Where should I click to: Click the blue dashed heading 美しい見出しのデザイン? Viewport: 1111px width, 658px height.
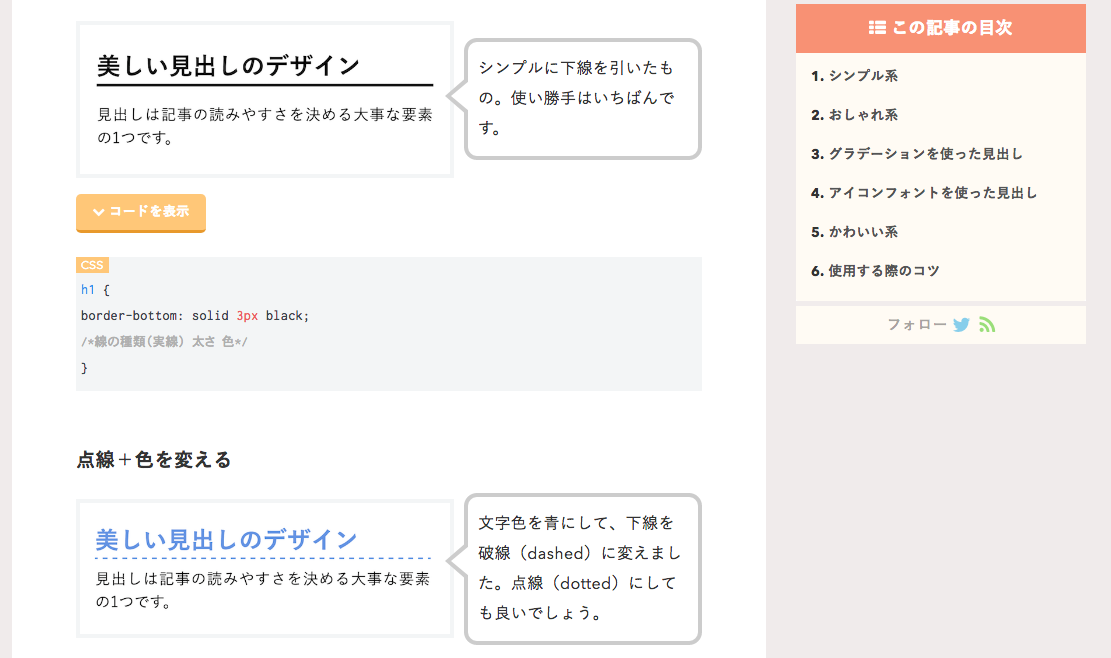[x=226, y=540]
